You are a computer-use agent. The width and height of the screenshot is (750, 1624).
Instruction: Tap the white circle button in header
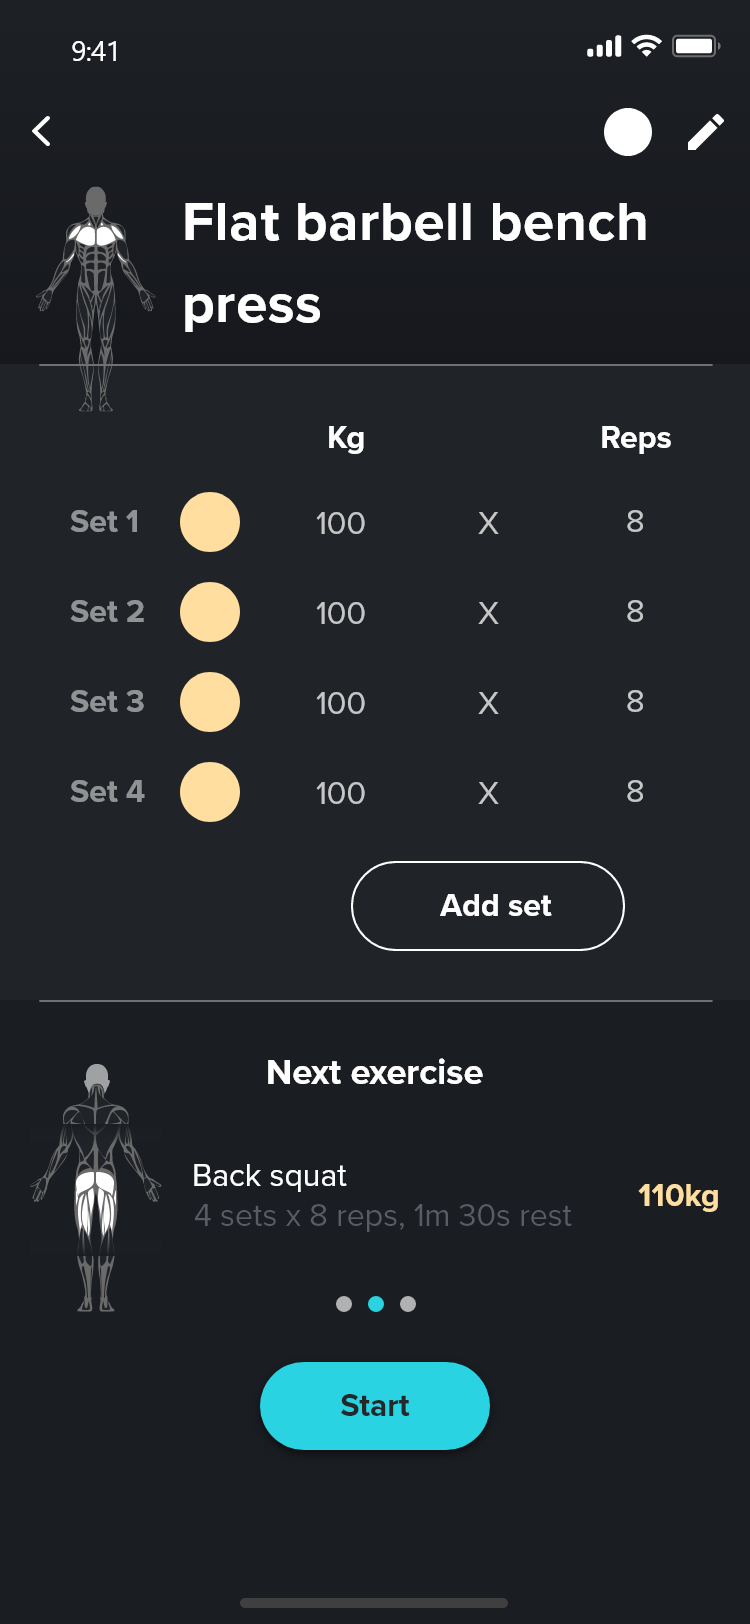coord(628,132)
